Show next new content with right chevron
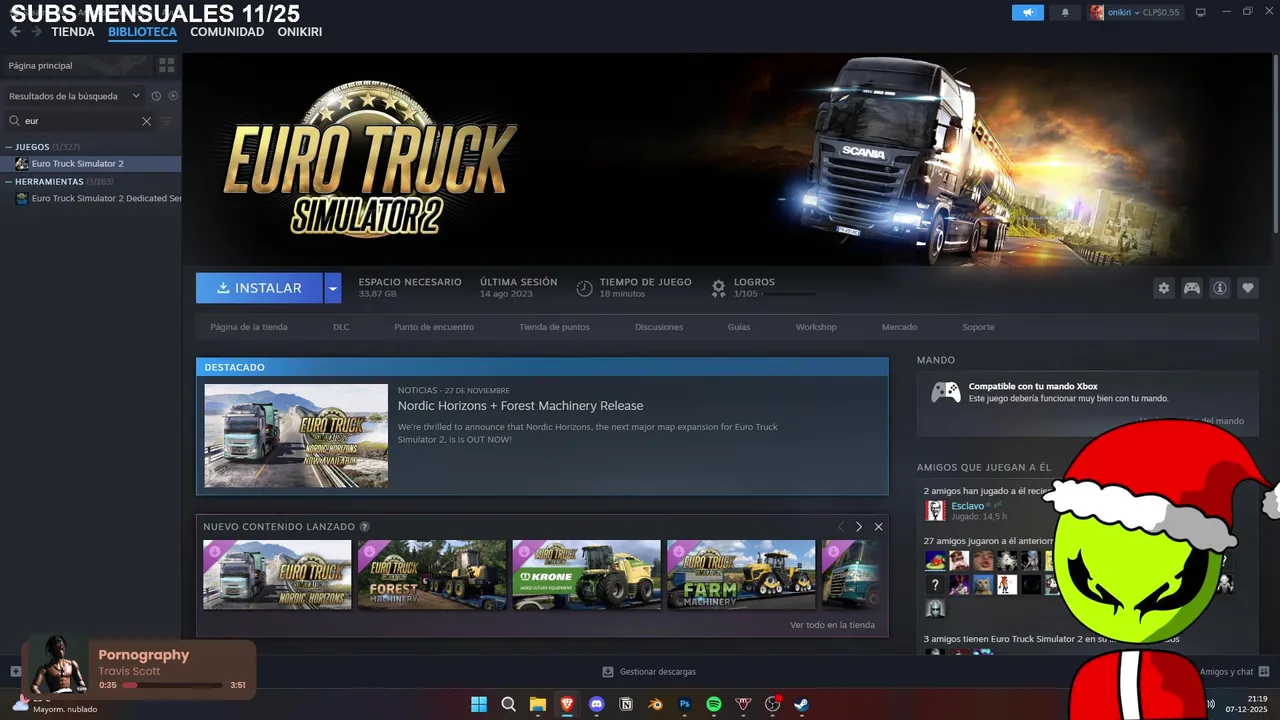This screenshot has height=720, width=1280. (858, 527)
